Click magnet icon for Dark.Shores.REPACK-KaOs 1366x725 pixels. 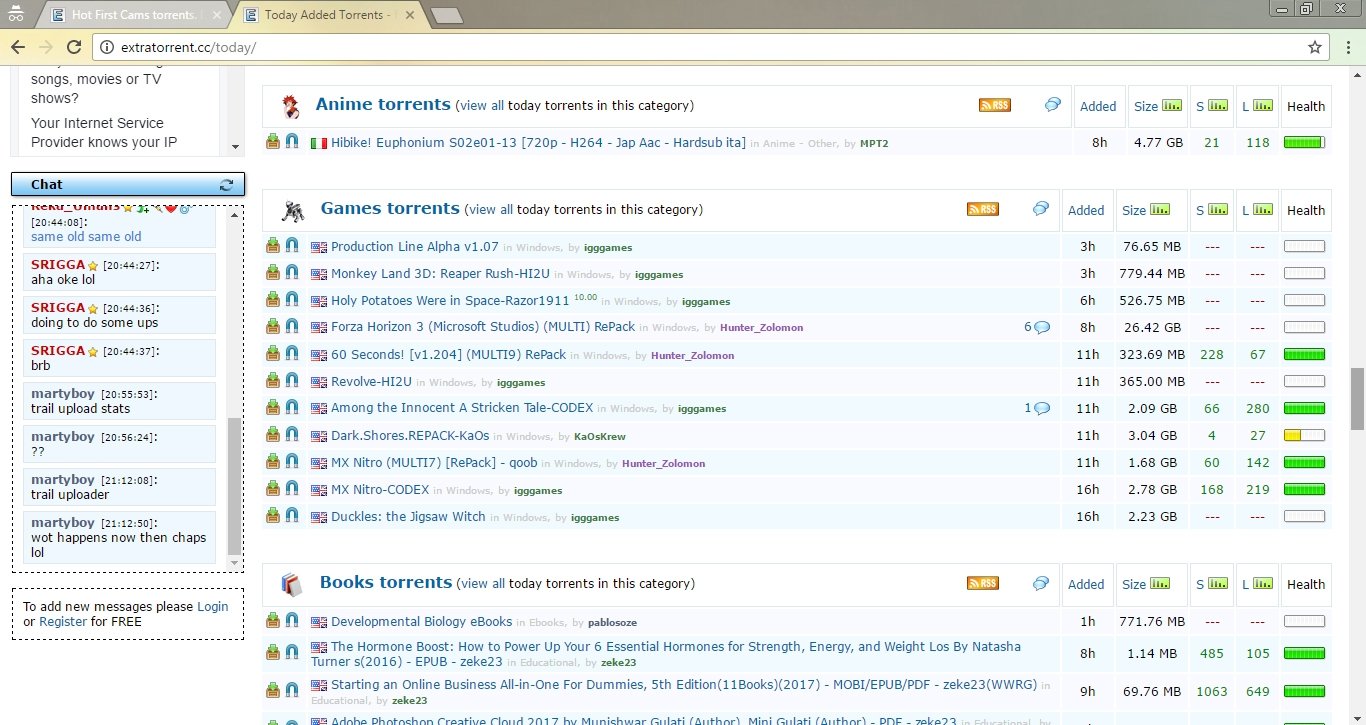[292, 434]
